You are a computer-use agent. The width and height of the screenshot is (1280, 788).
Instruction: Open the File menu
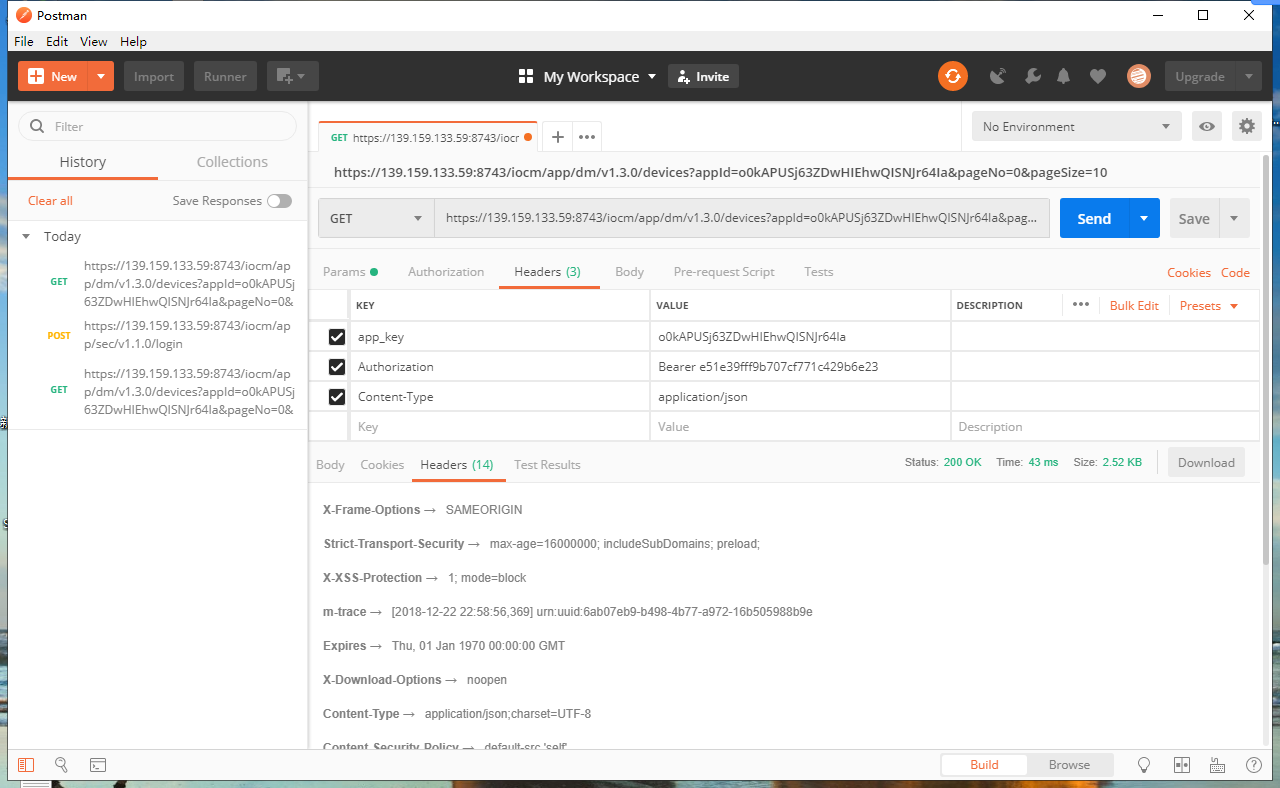(24, 41)
